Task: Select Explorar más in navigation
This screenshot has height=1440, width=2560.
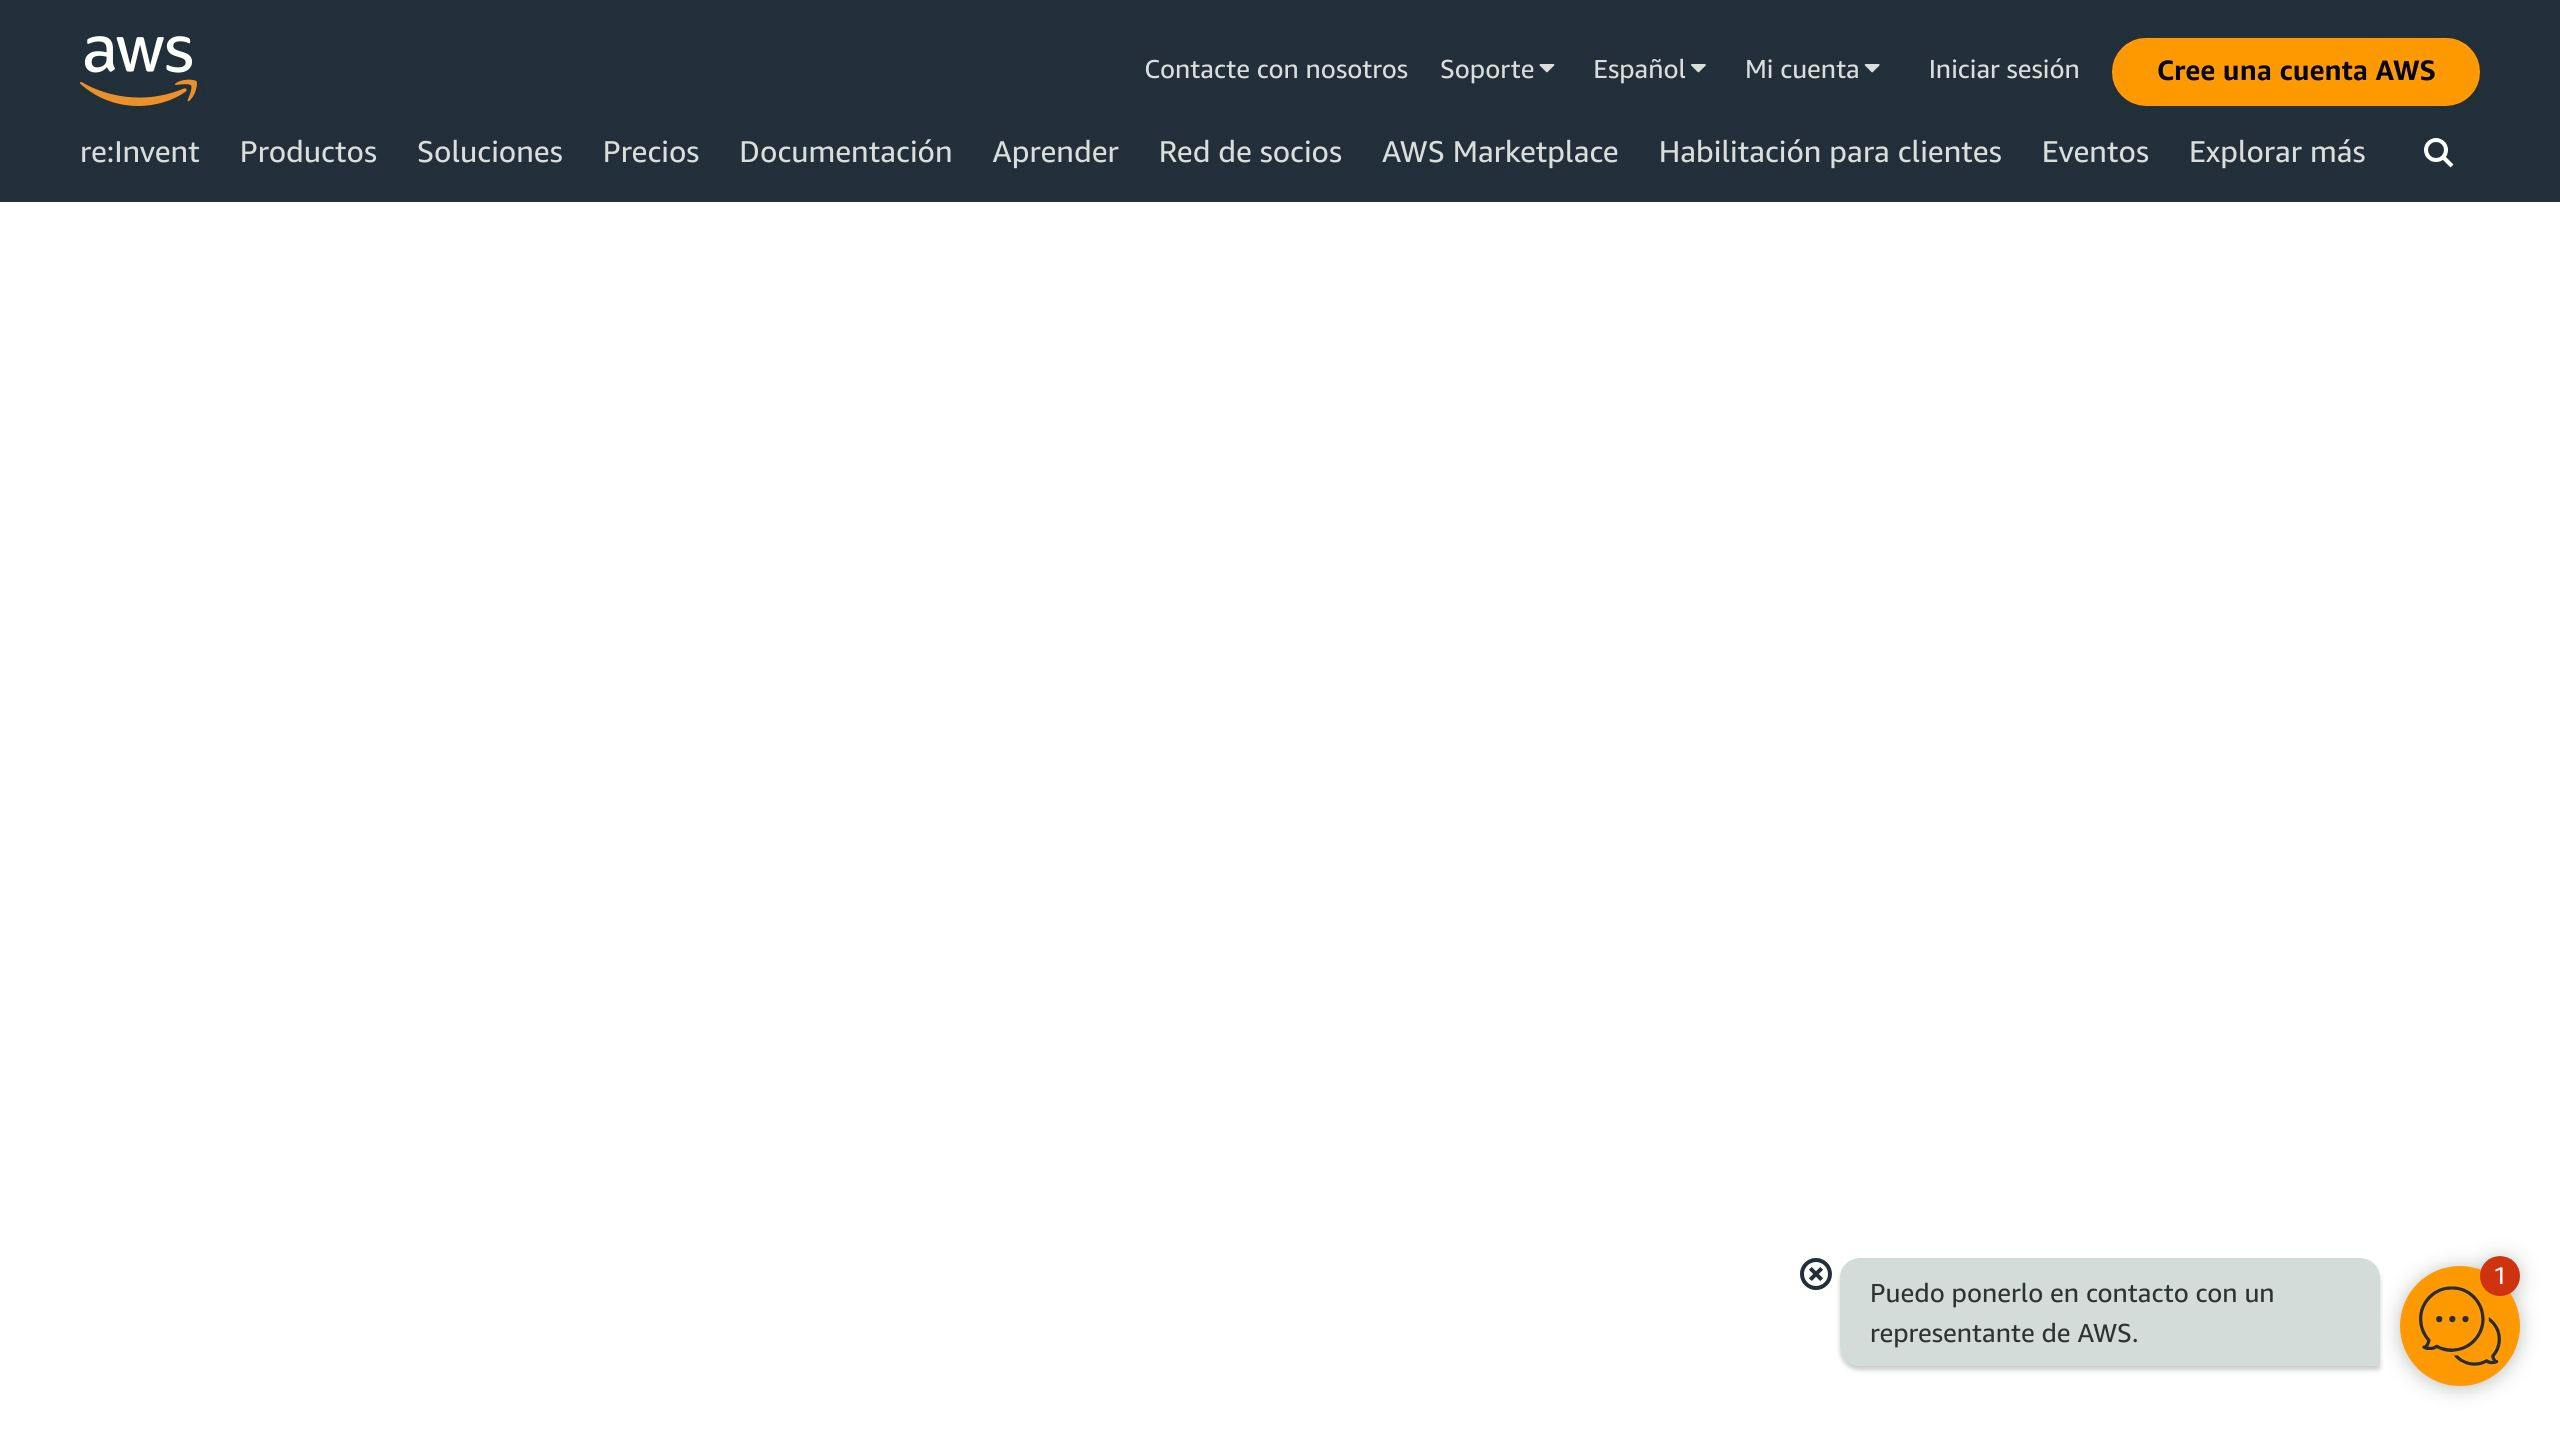Action: (2277, 152)
